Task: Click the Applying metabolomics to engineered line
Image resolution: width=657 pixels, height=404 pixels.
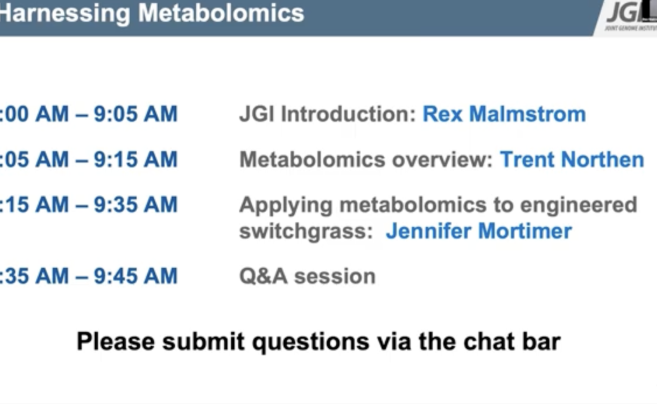Action: tap(438, 205)
